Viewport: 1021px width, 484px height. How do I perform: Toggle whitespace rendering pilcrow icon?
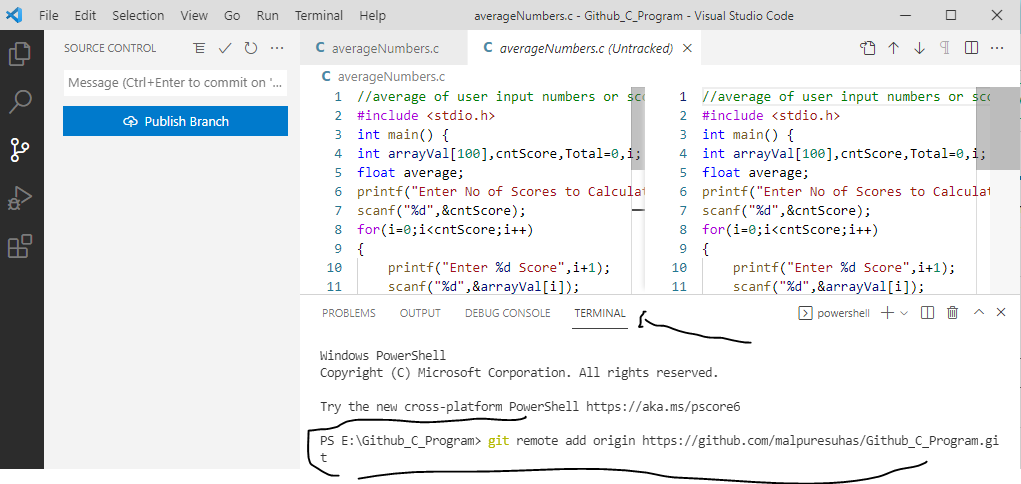[x=945, y=48]
